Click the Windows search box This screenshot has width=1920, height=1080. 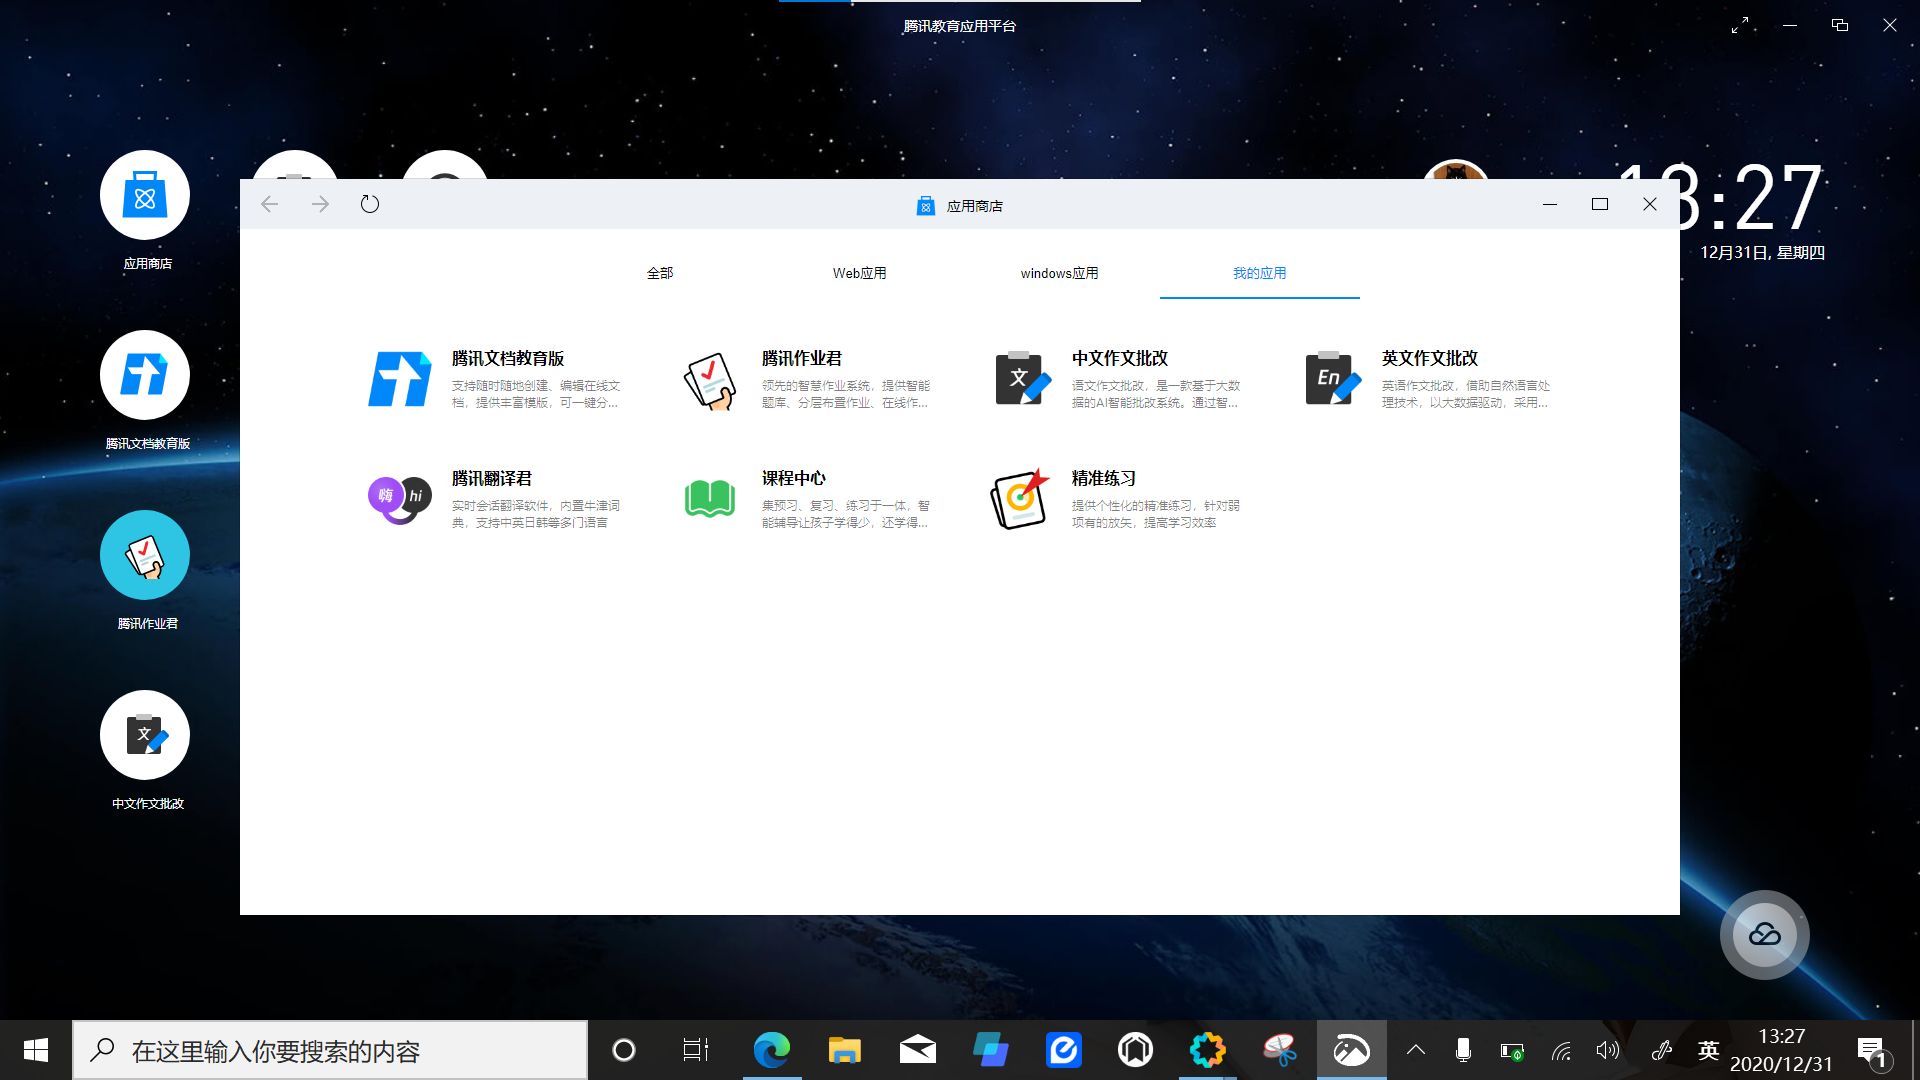tap(330, 1050)
